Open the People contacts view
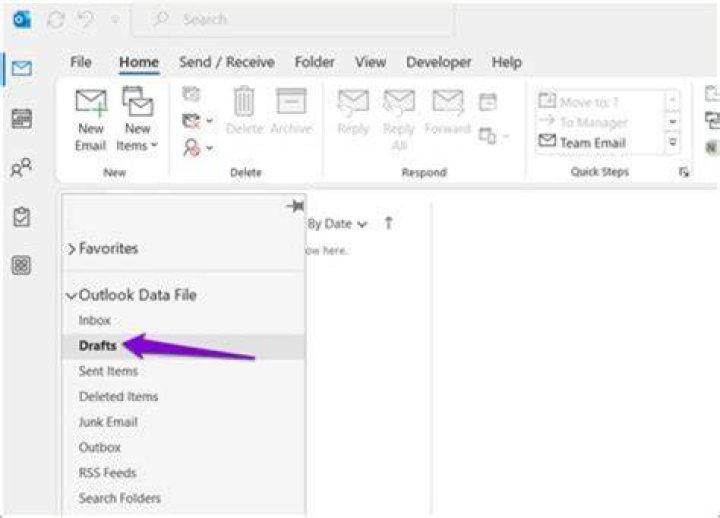Viewport: 720px width, 518px height. click(x=22, y=168)
